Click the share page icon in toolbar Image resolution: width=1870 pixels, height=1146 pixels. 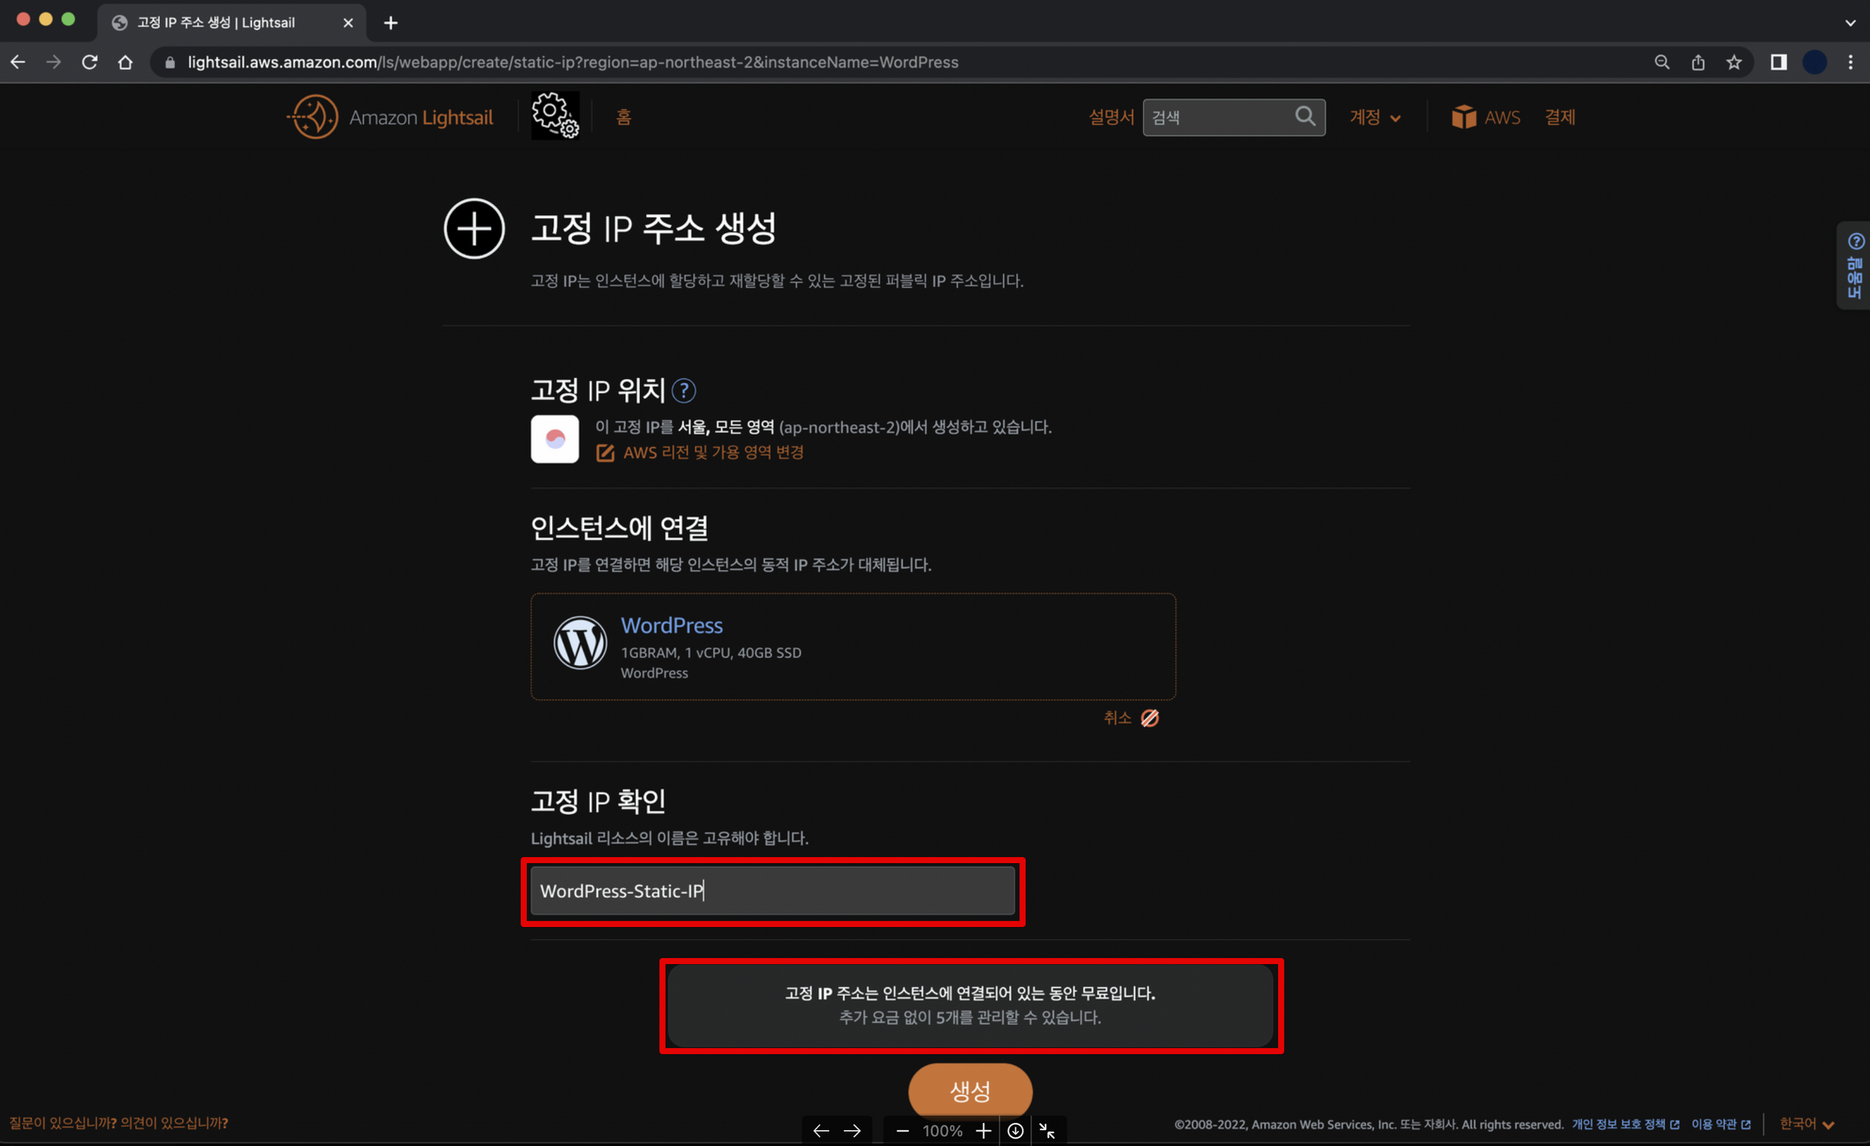click(x=1698, y=62)
